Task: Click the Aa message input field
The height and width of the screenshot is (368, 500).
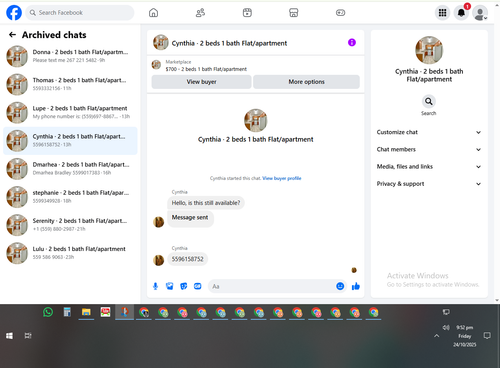Action: (x=272, y=286)
